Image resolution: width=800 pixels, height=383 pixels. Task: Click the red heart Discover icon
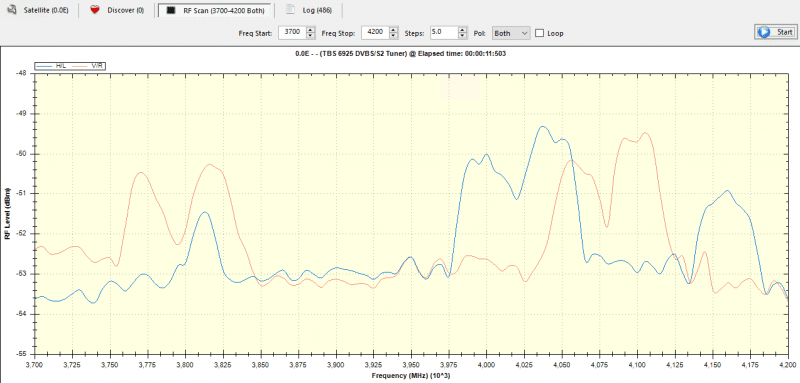click(94, 10)
